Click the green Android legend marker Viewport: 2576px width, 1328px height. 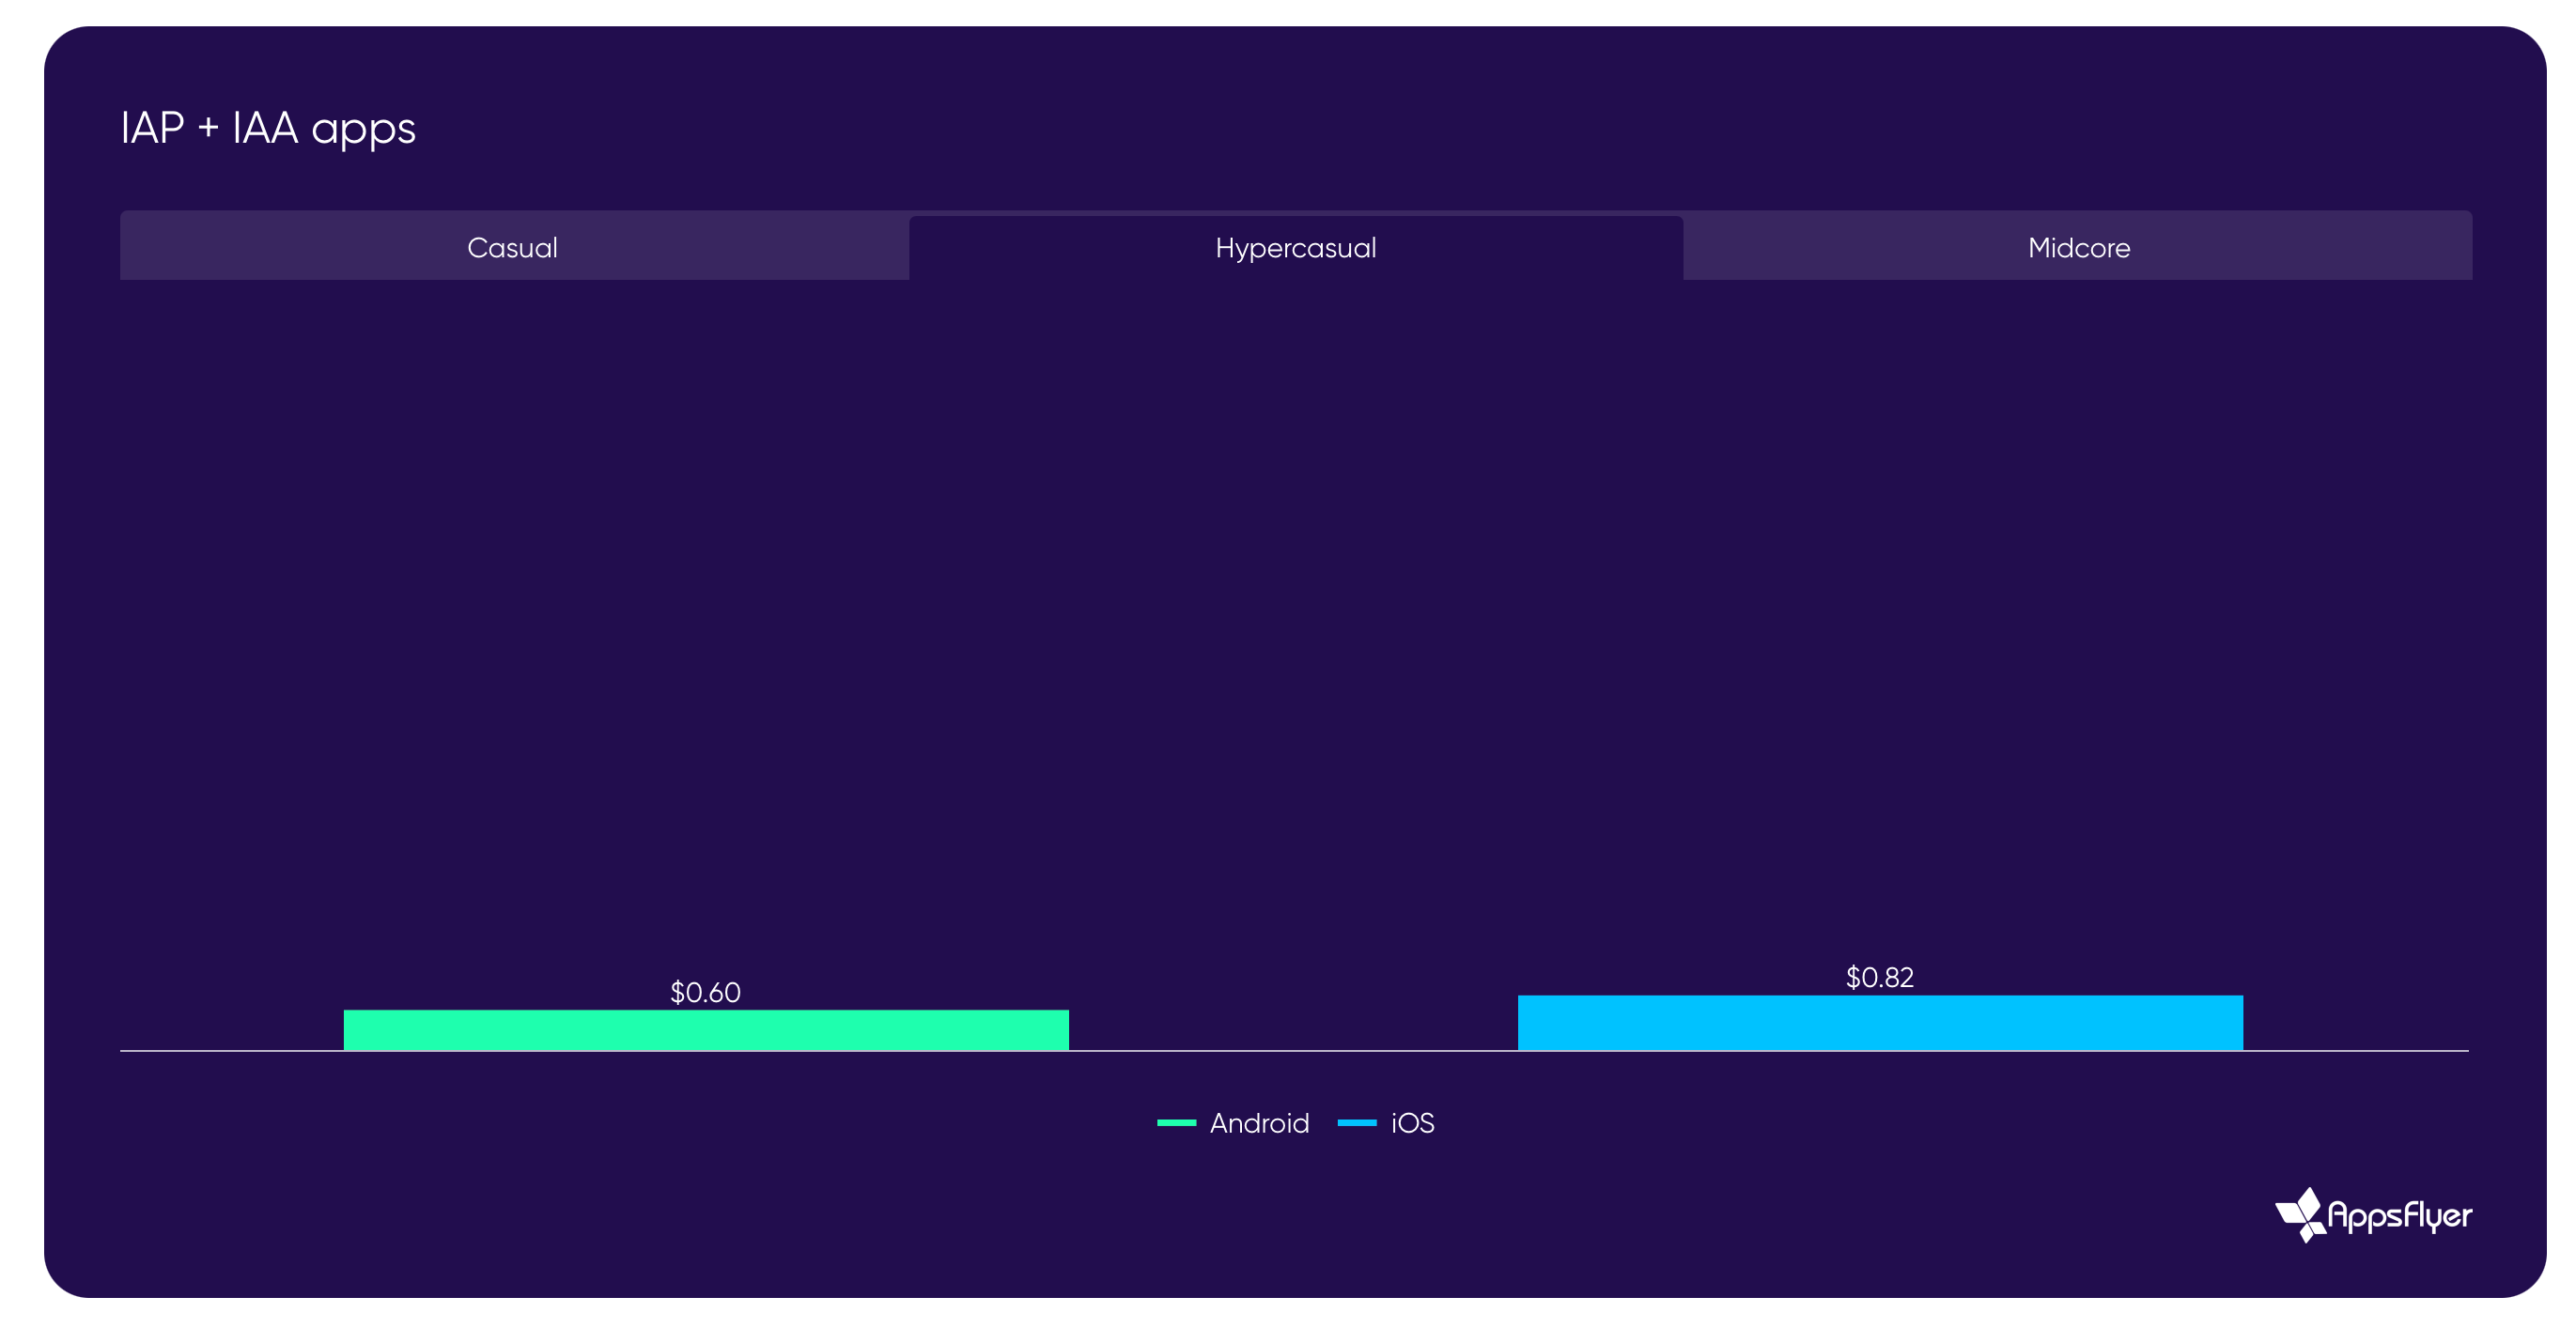1176,1123
